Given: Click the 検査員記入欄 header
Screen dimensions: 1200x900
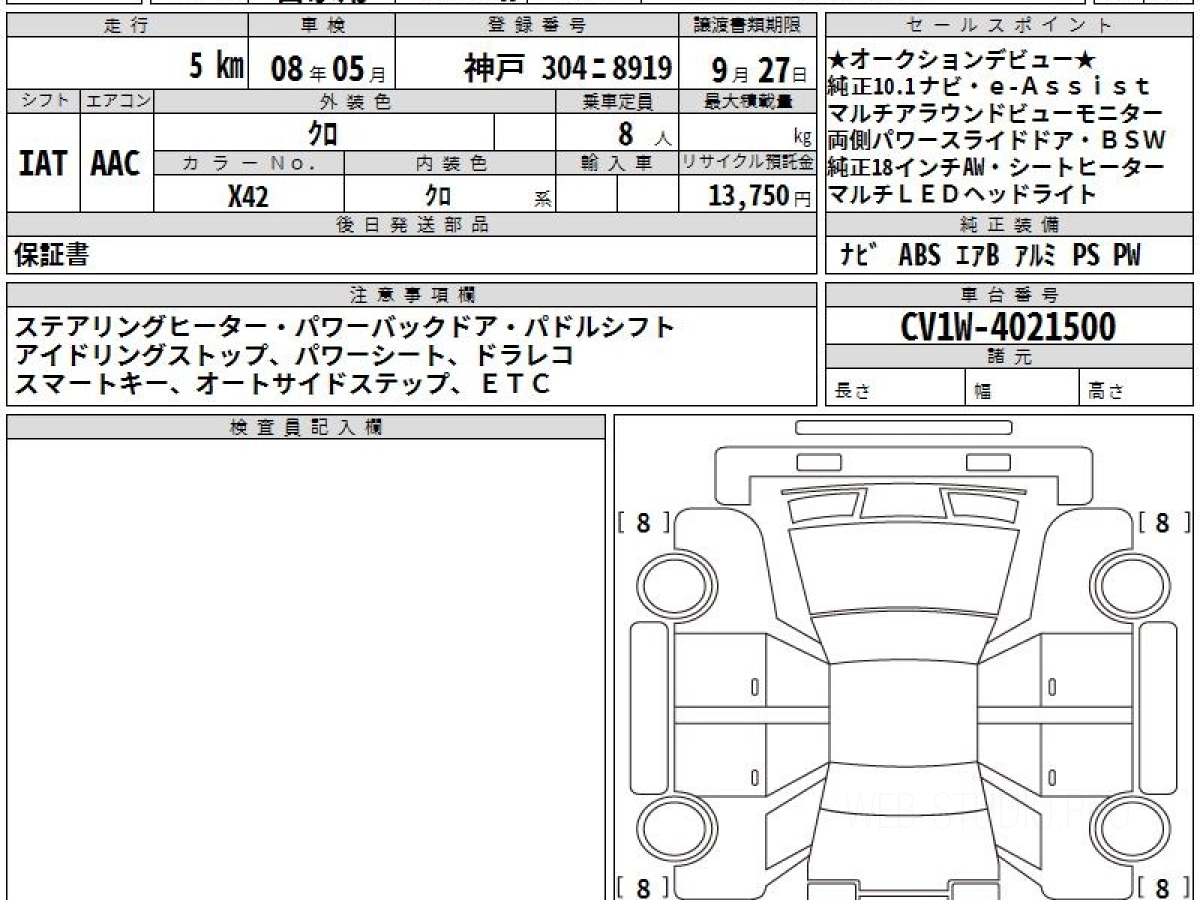Looking at the screenshot, I should pos(305,427).
